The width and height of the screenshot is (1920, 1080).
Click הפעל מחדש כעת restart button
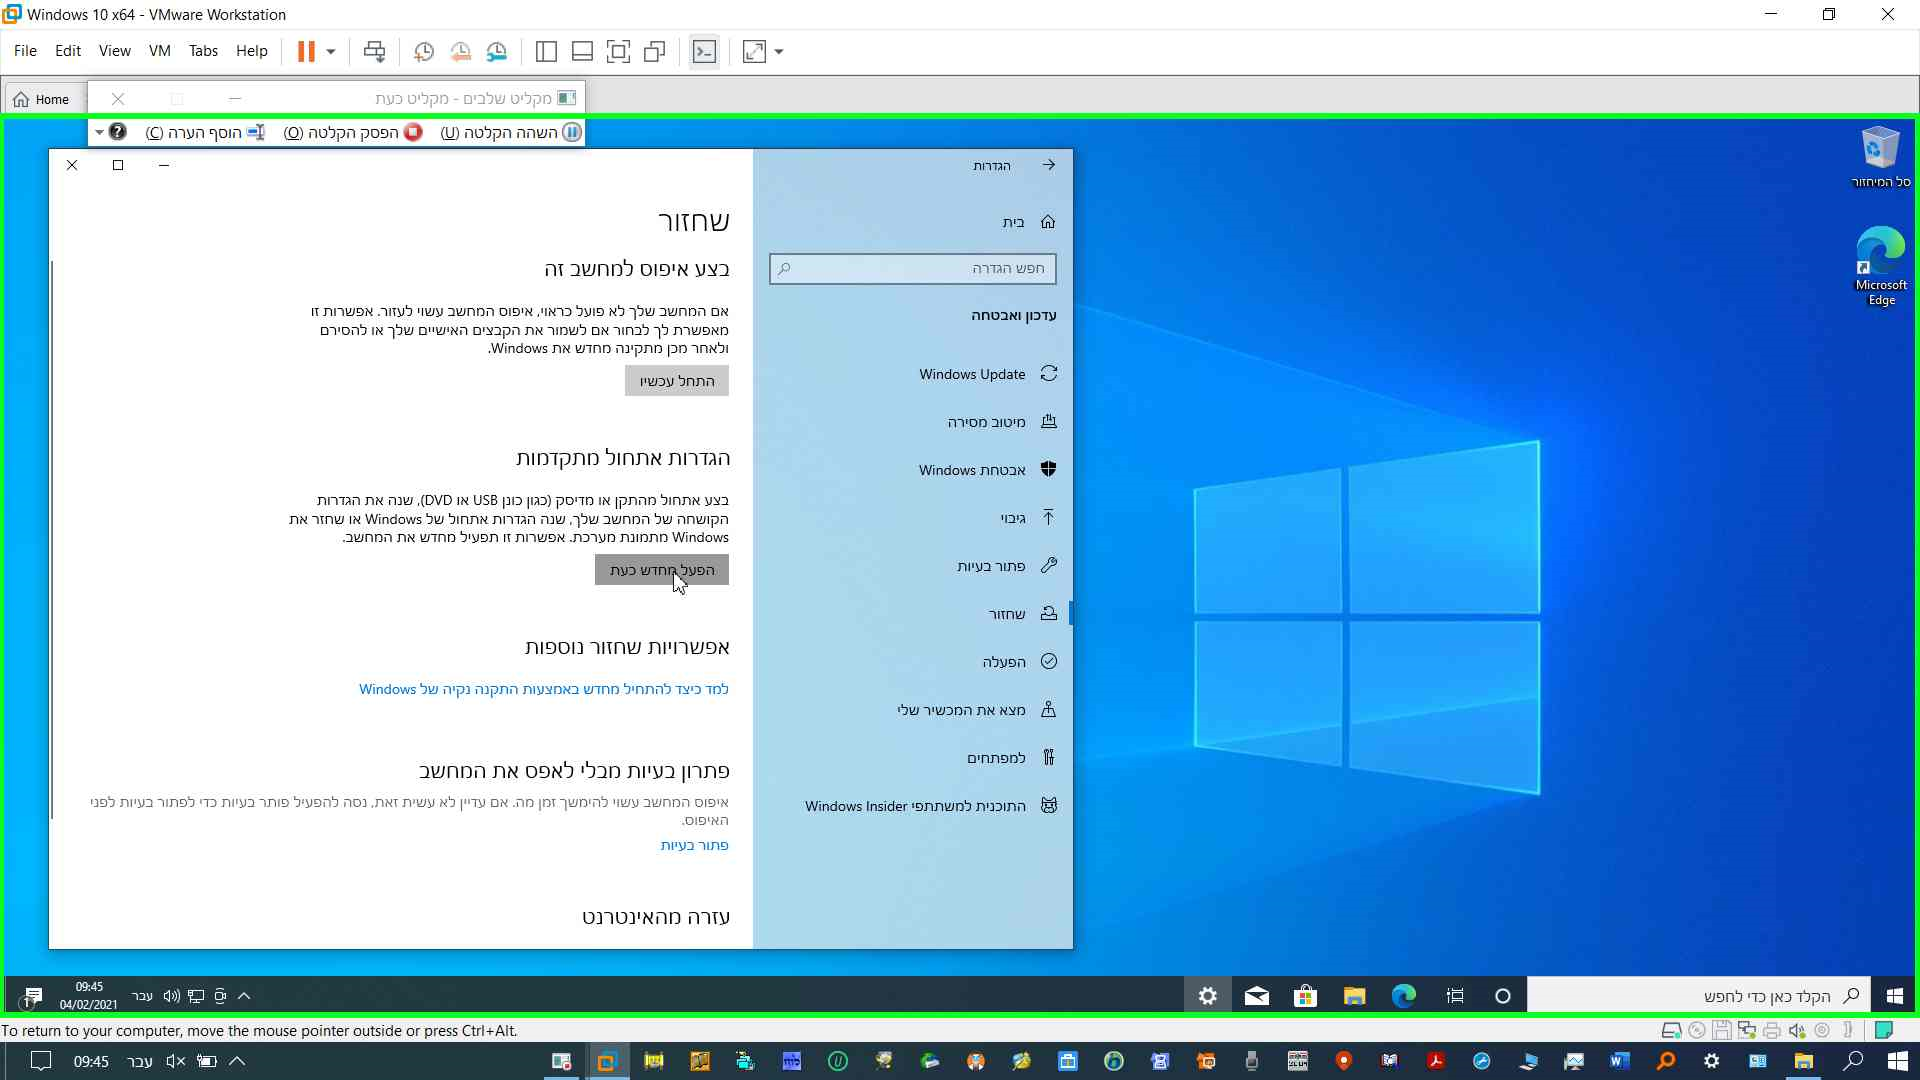pos(661,570)
